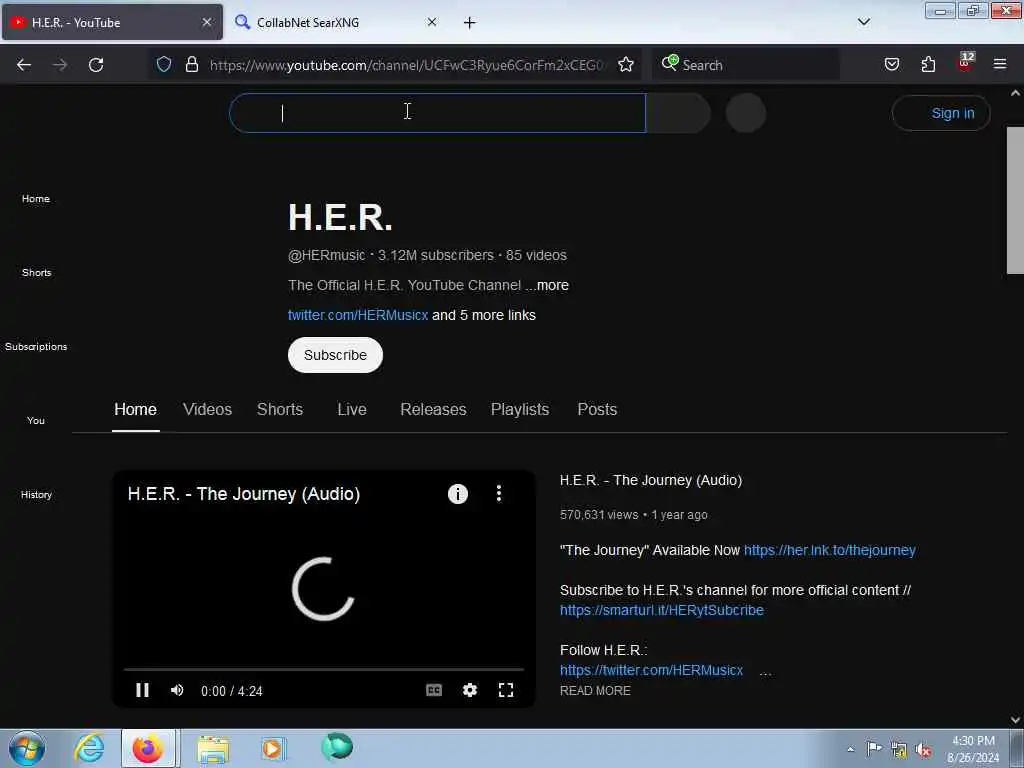
Task: Open the Firefox extensions puzzle icon
Action: click(928, 64)
